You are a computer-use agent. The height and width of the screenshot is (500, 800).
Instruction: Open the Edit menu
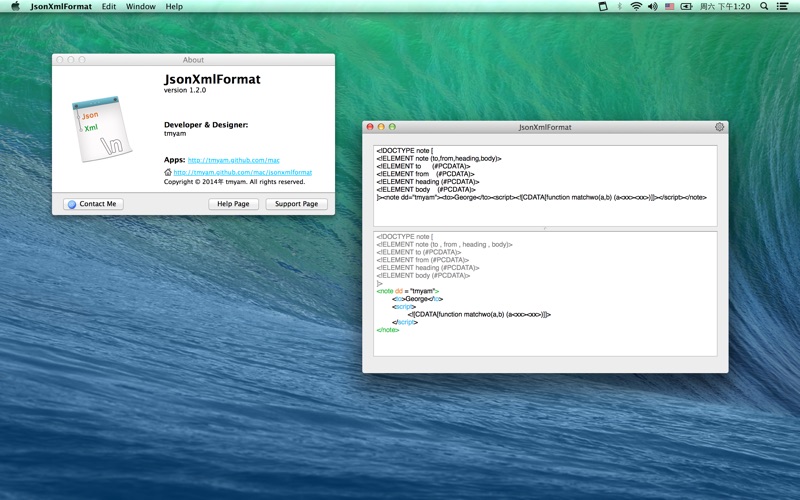(x=109, y=7)
